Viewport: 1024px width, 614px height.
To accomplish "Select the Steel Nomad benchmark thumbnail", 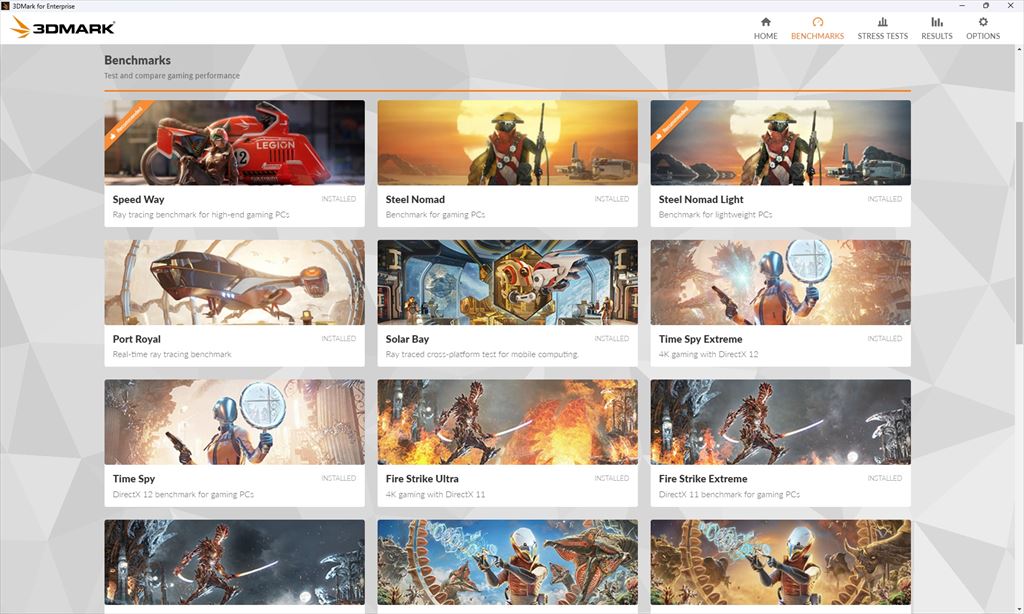I will tap(507, 142).
